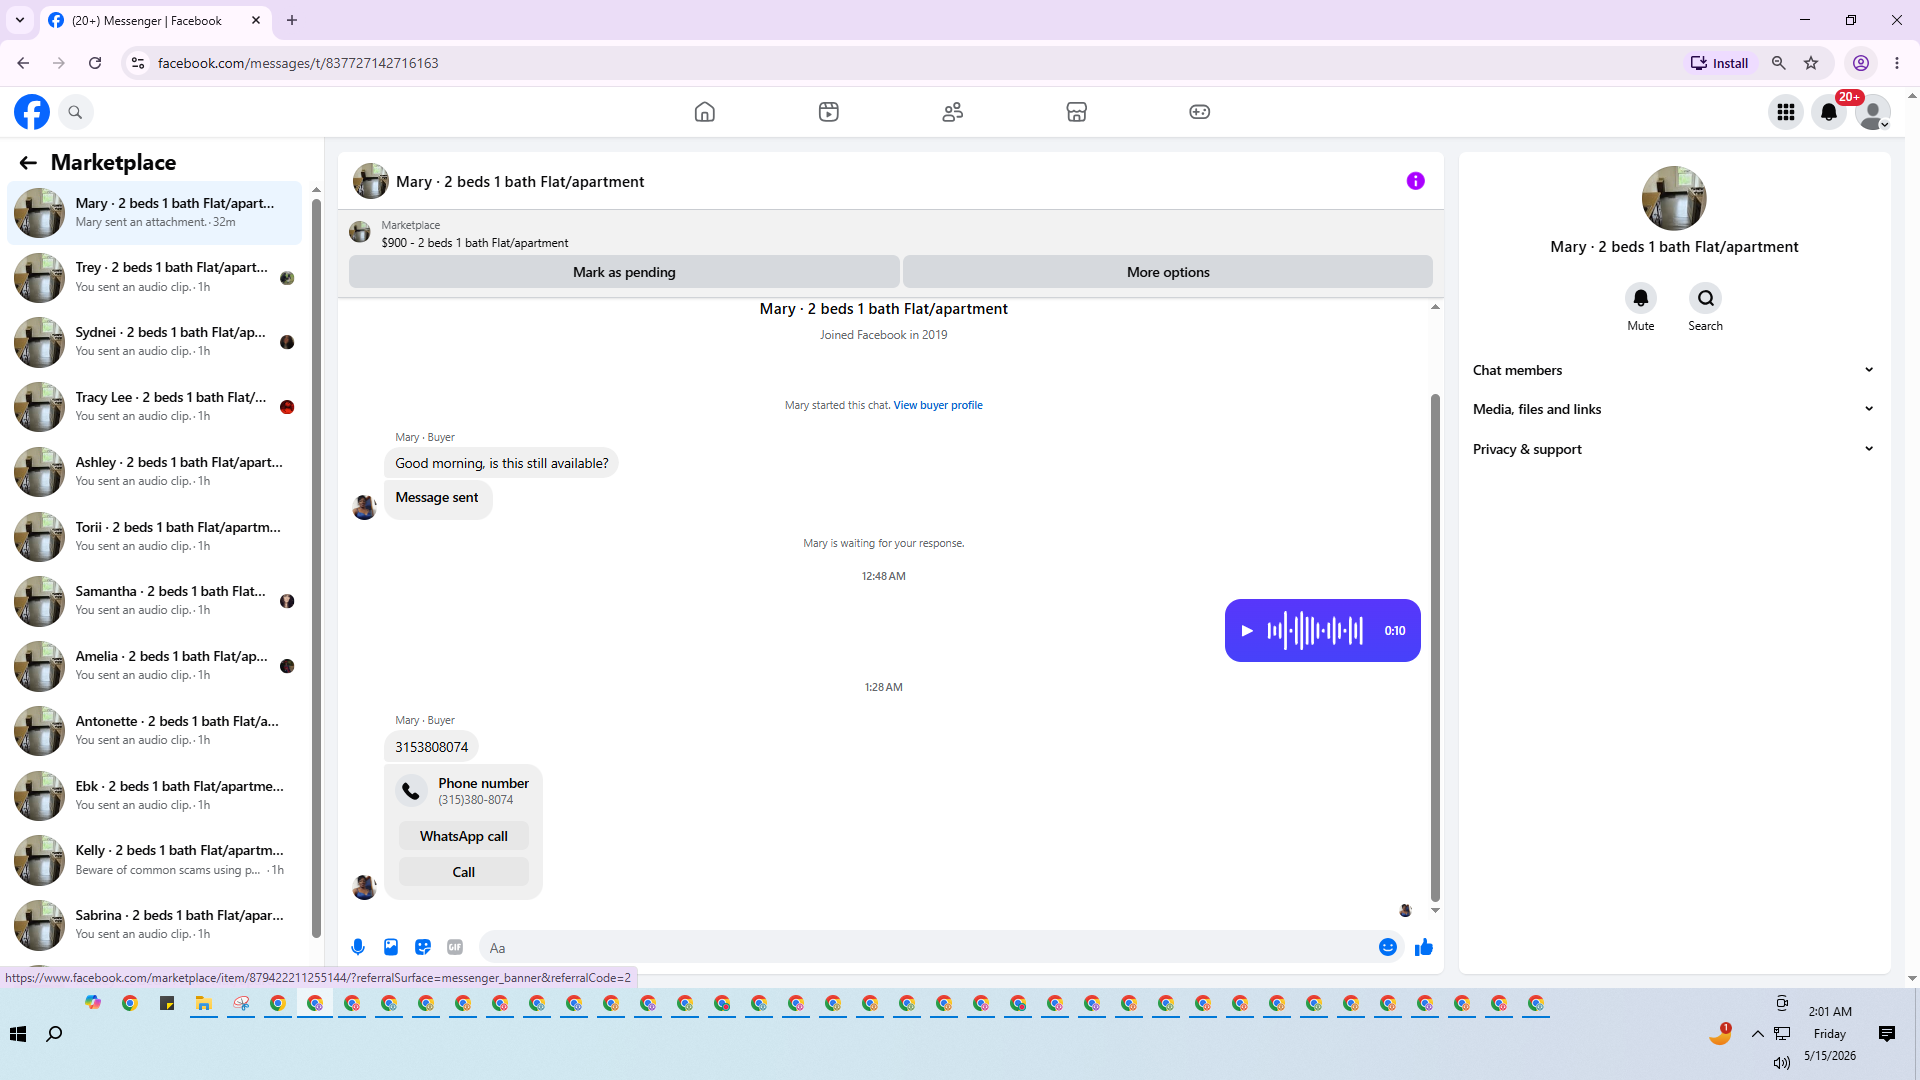
Task: Open a new browser tab
Action: (292, 20)
